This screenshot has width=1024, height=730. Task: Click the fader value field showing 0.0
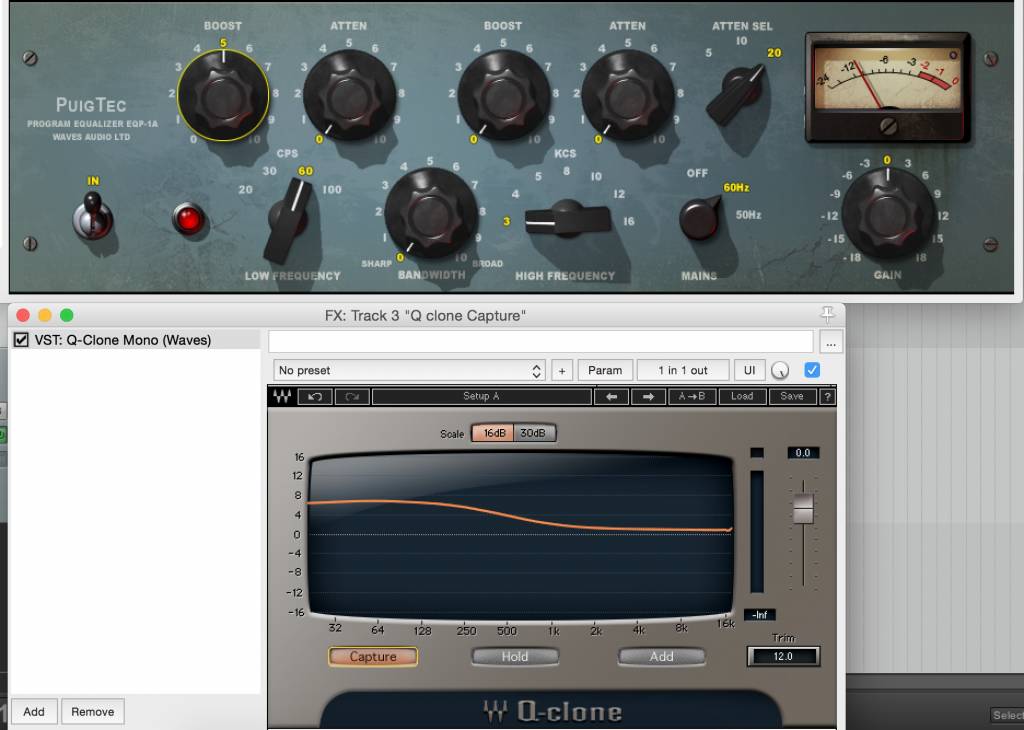[803, 452]
